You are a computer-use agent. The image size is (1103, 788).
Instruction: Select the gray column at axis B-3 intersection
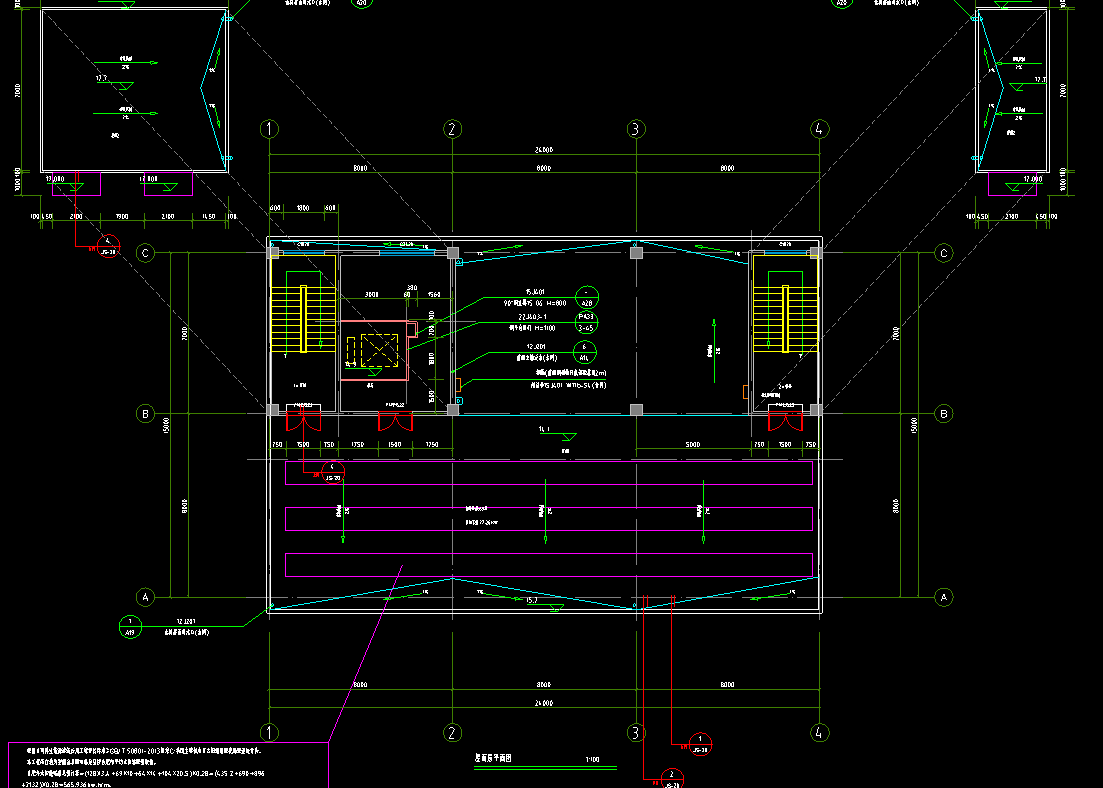(635, 410)
